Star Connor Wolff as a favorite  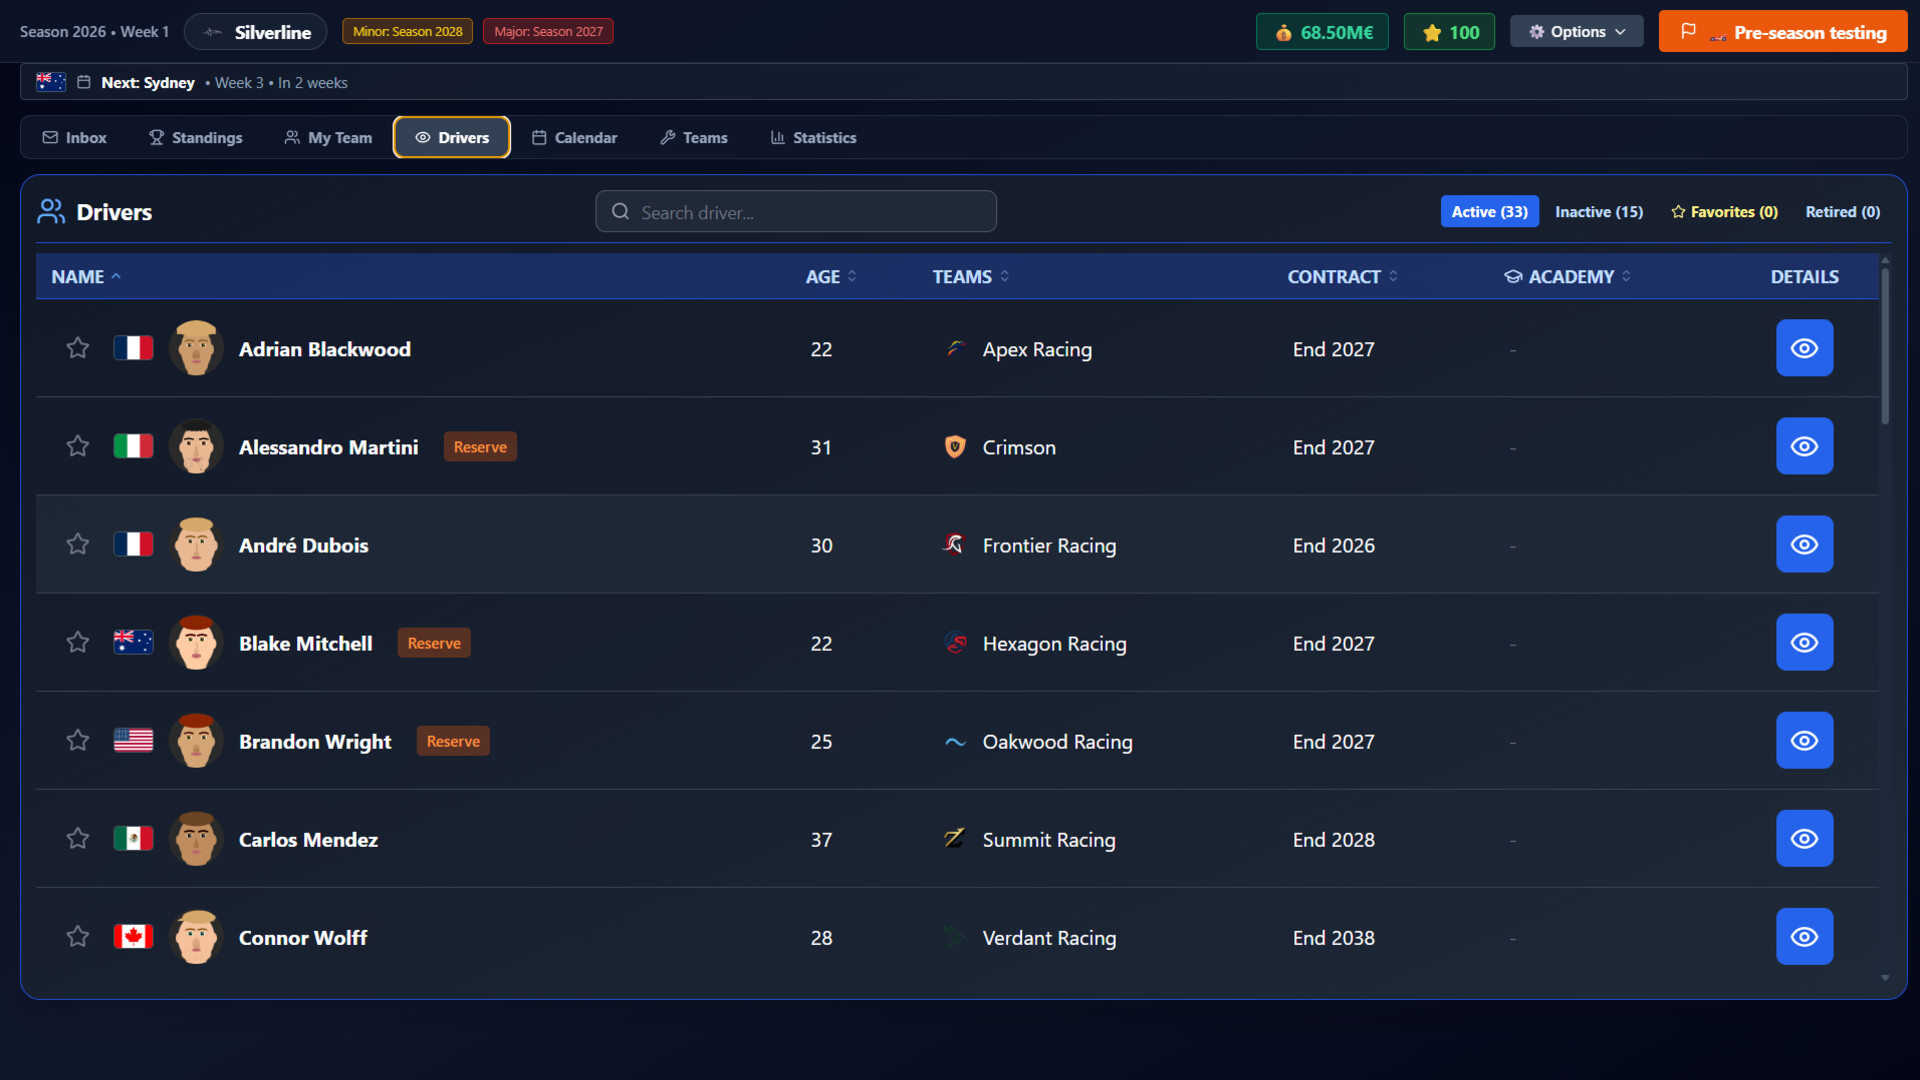(78, 937)
